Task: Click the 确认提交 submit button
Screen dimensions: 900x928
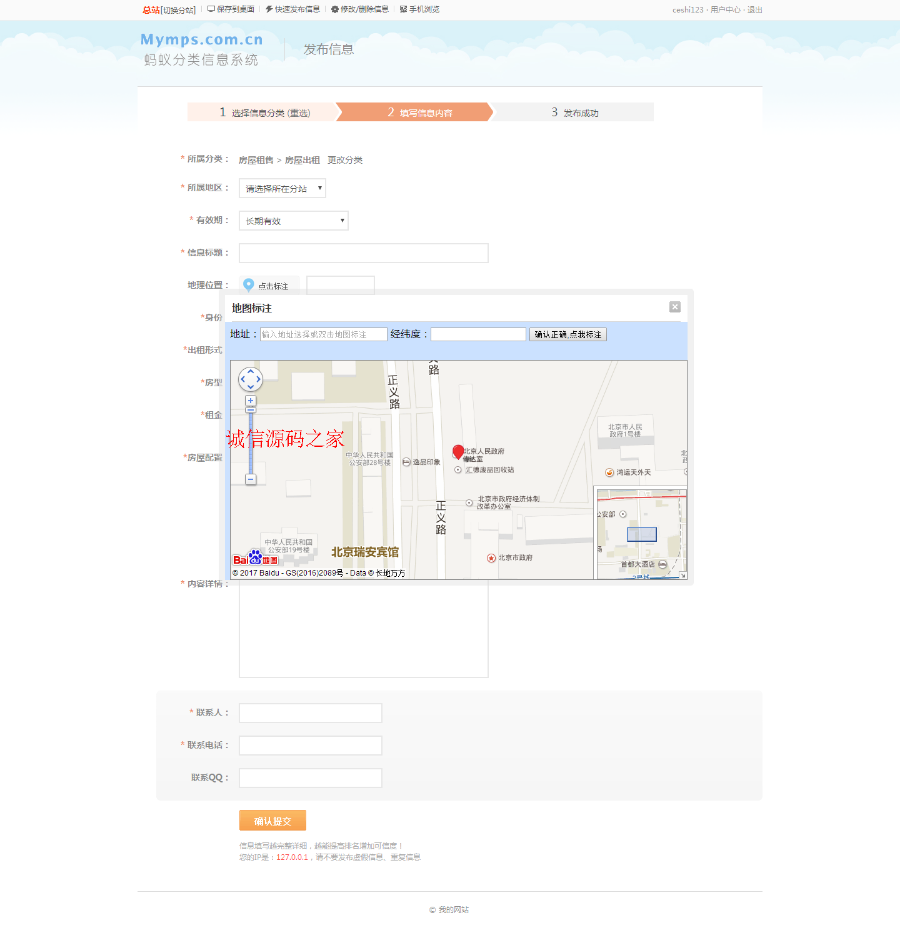Action: tap(273, 821)
